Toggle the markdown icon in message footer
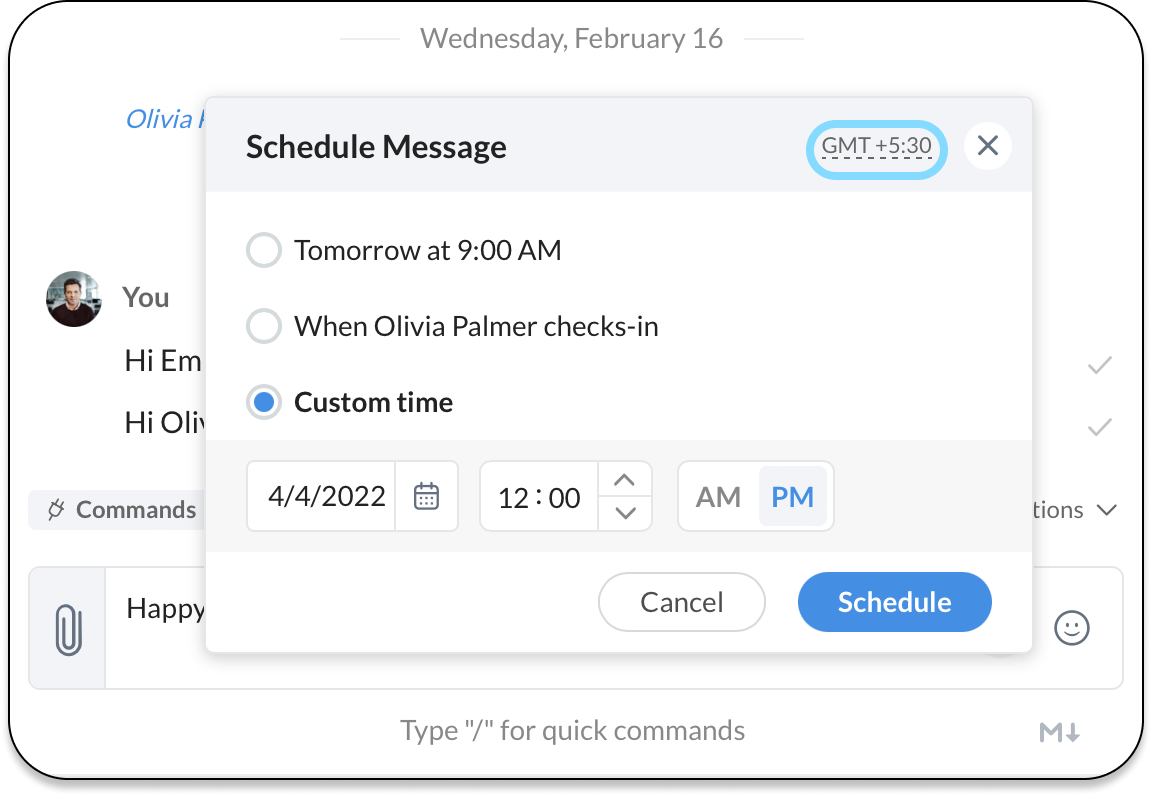 (x=1060, y=733)
